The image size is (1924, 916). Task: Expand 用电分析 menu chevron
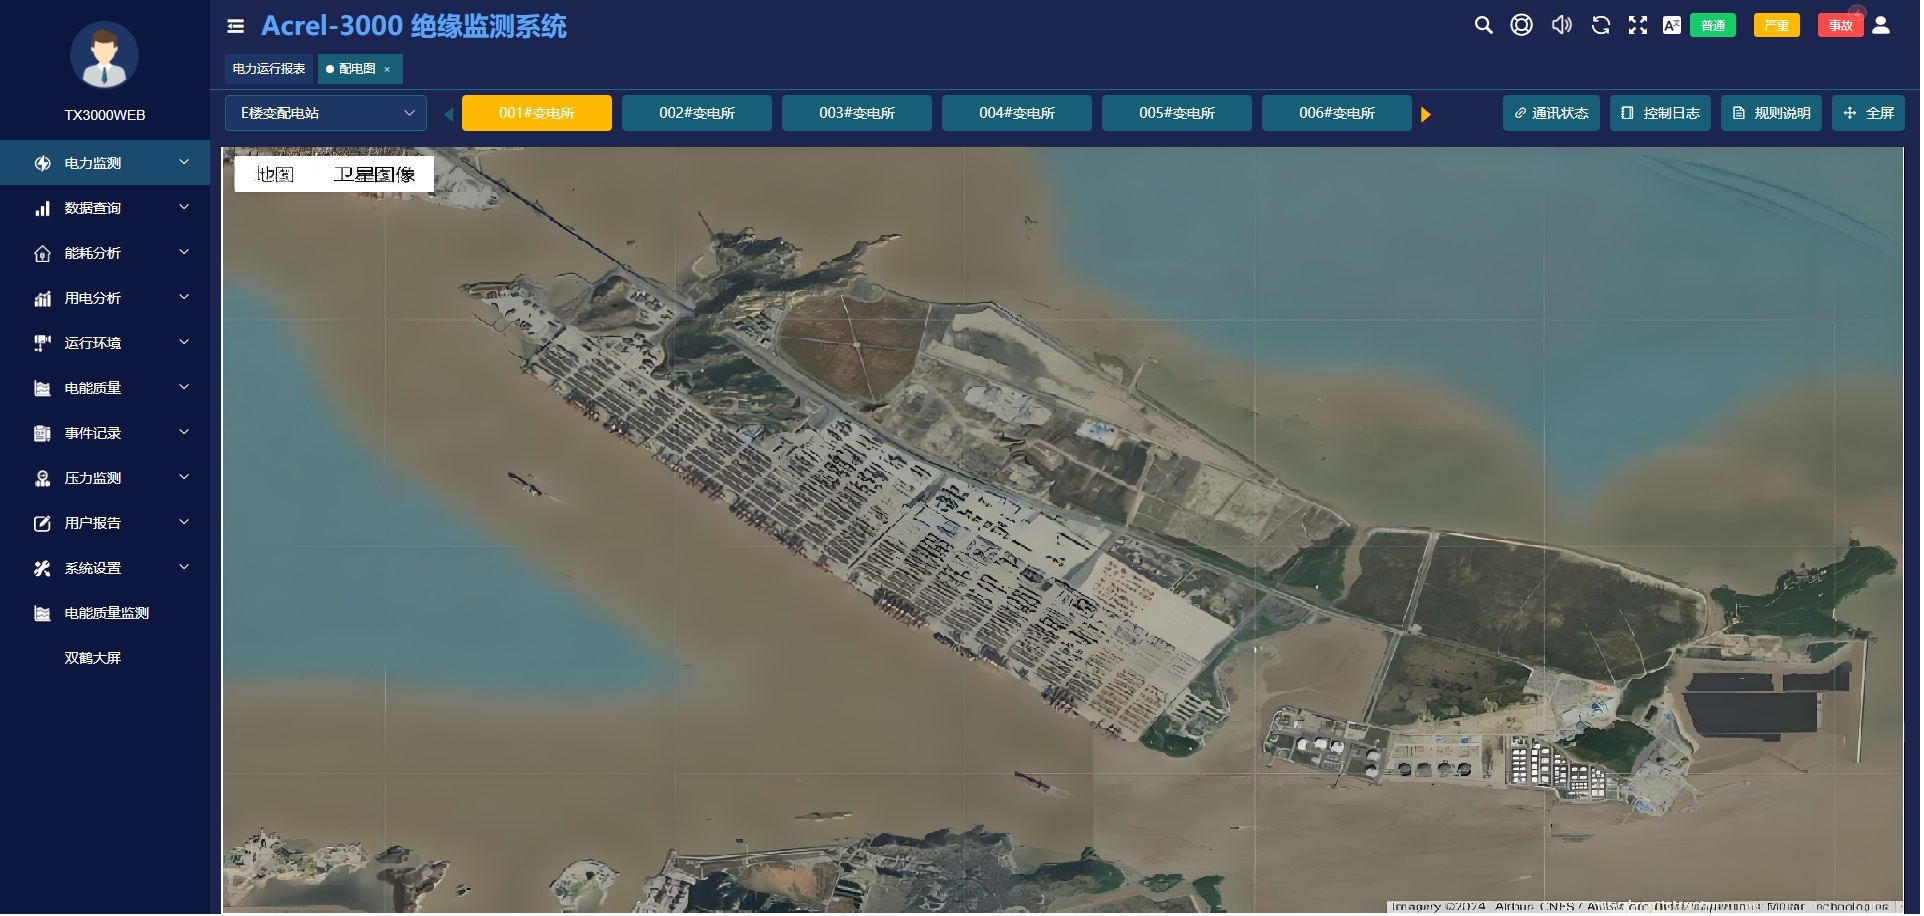click(184, 297)
